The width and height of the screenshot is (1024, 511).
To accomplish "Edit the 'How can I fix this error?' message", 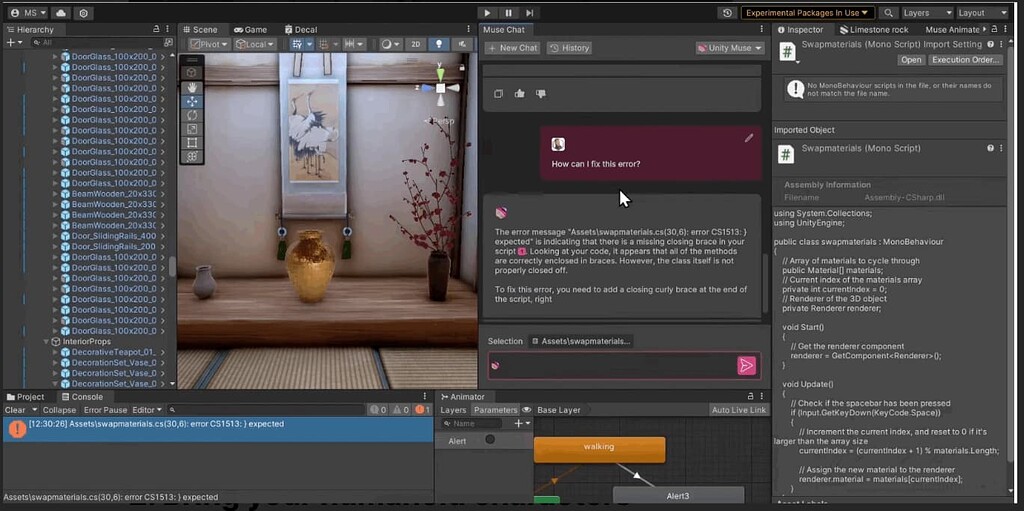I will point(748,138).
